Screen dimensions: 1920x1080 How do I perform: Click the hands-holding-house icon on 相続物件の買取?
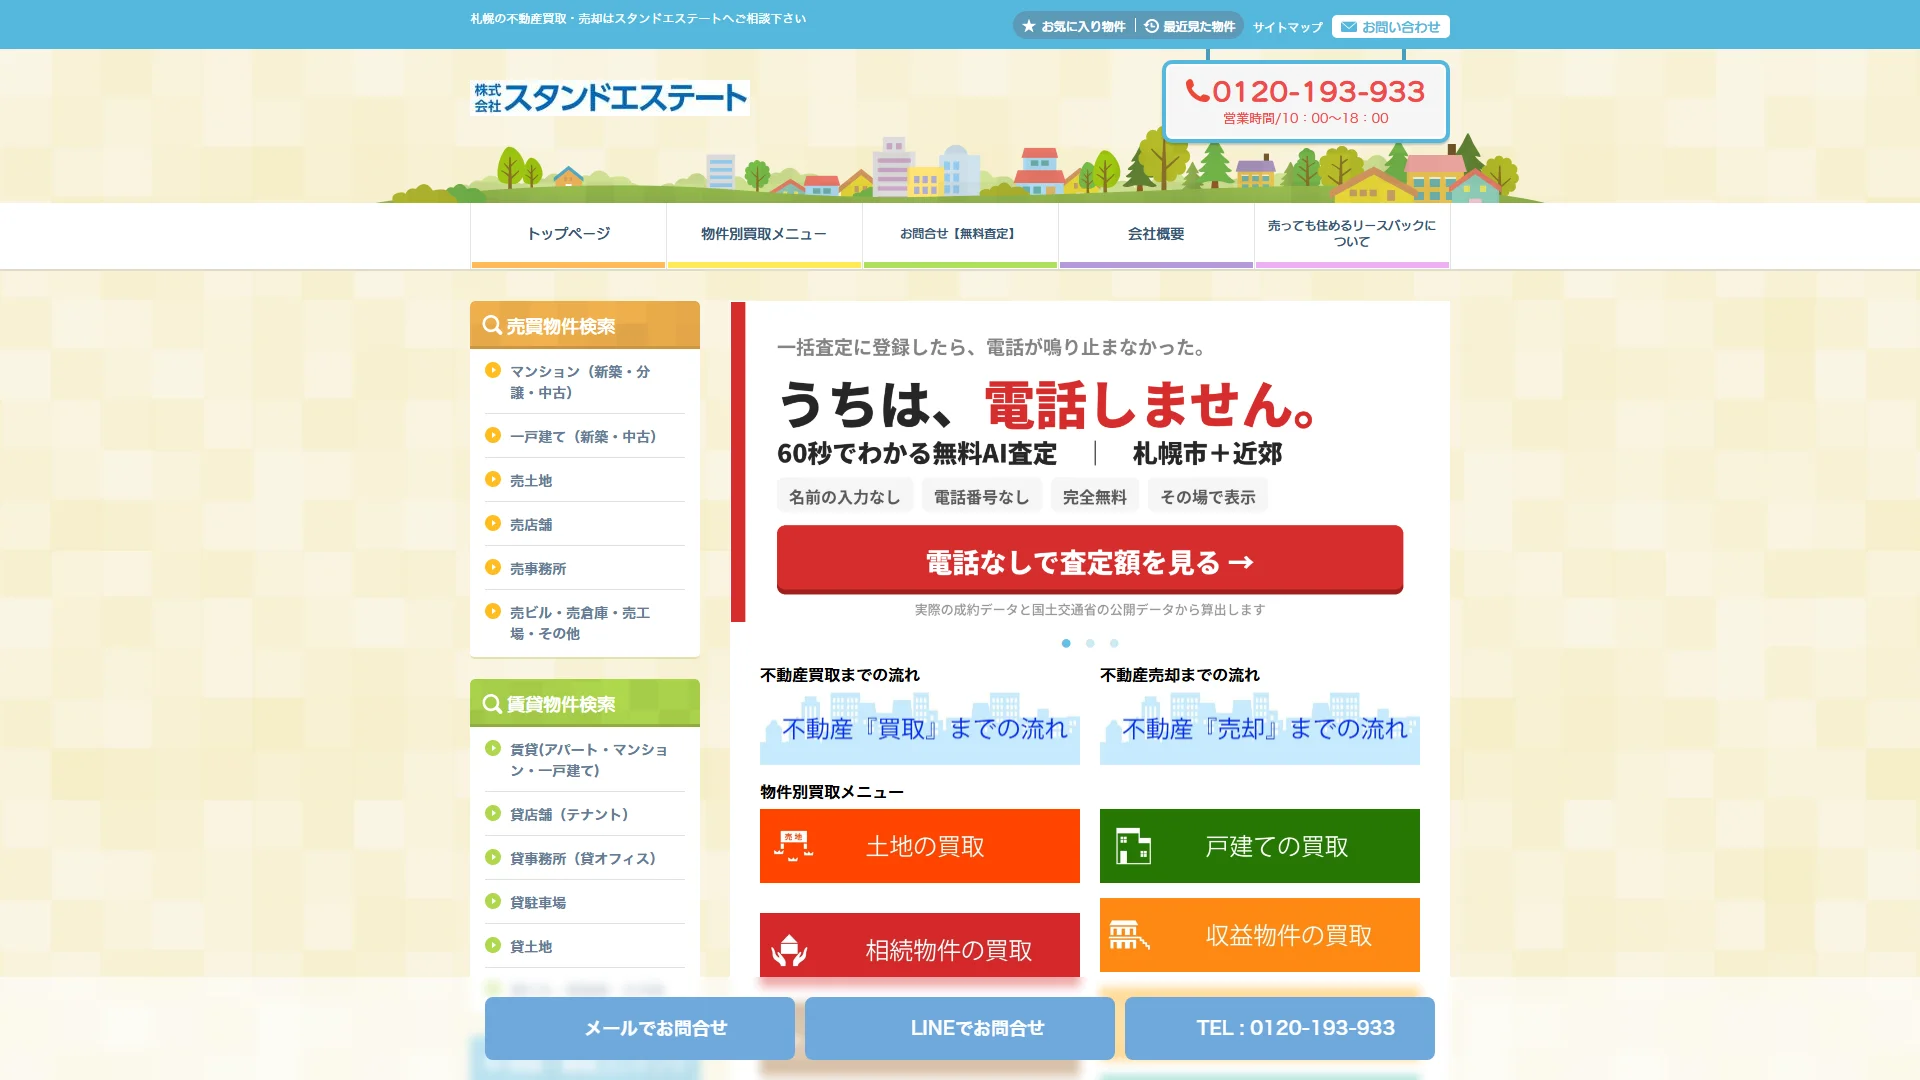[x=789, y=950]
